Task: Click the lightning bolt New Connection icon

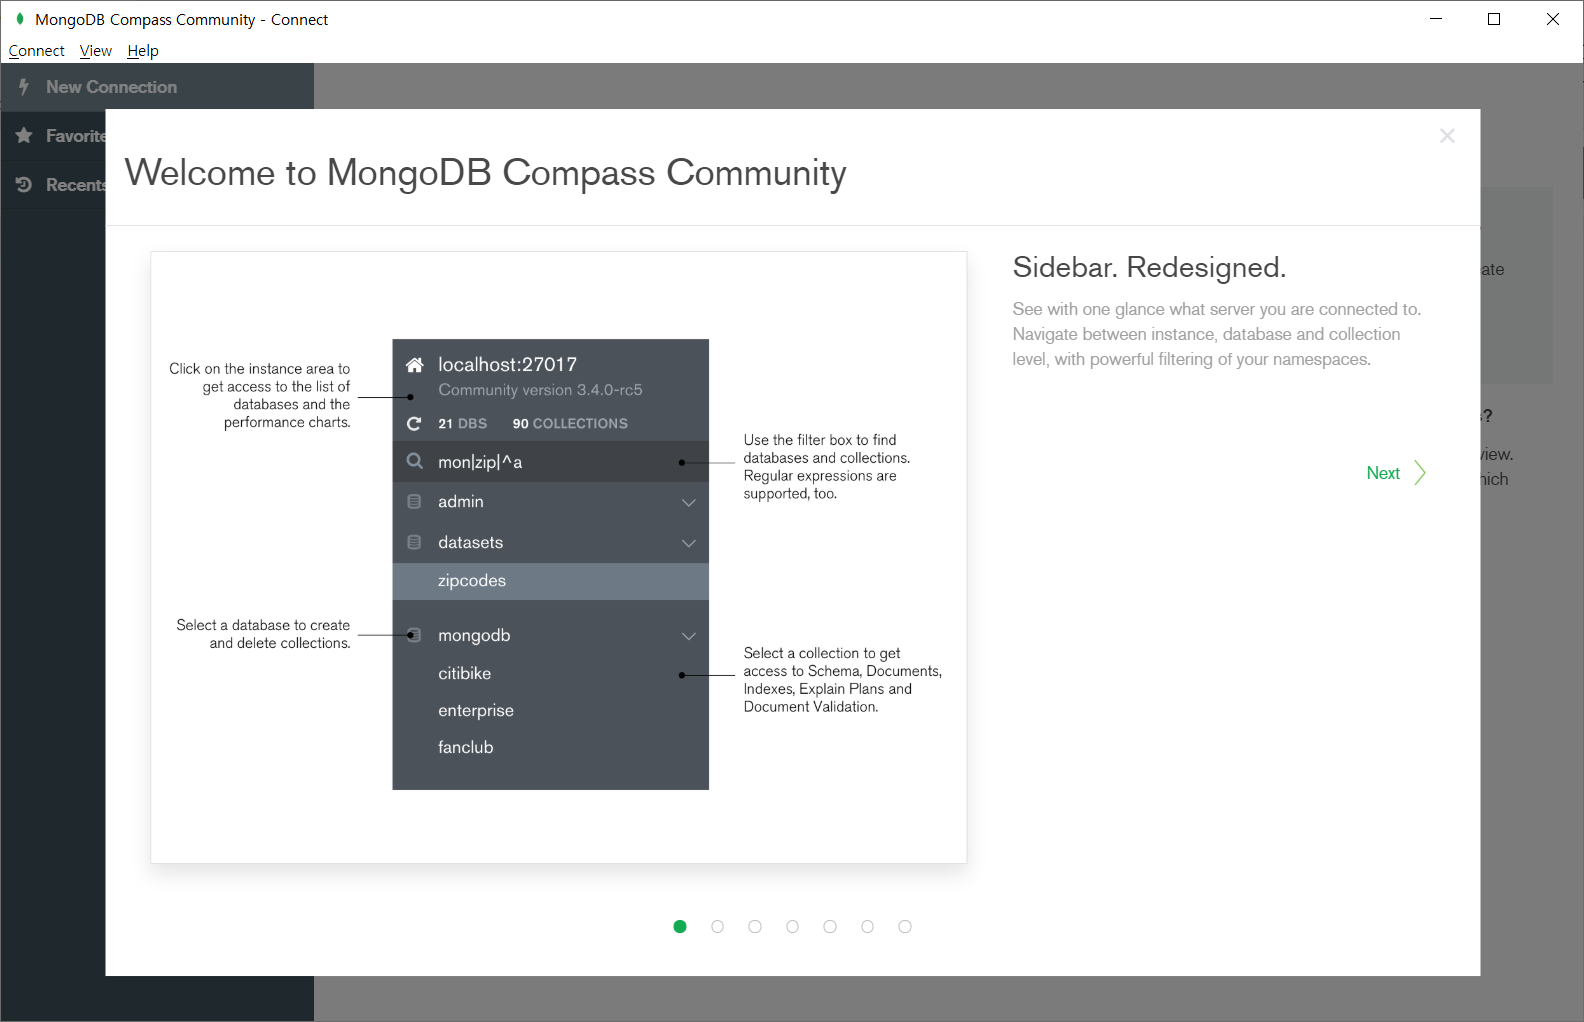Action: pos(24,87)
